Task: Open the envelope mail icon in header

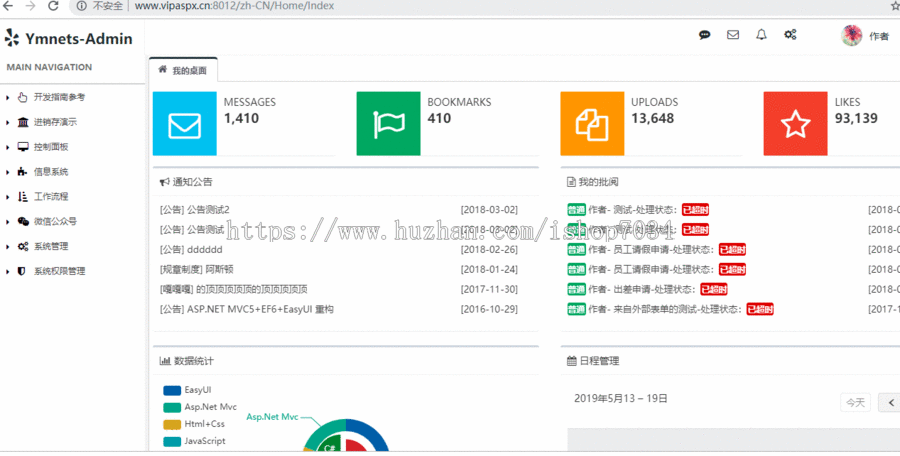Action: (733, 35)
